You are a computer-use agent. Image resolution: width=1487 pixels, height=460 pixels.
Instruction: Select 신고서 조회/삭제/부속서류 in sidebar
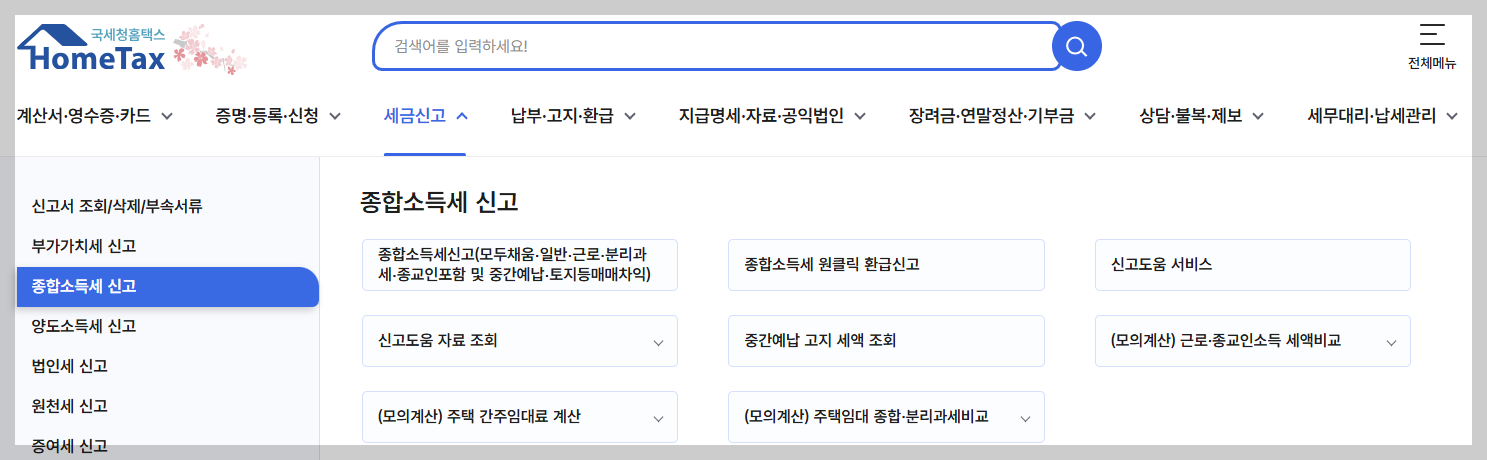[x=117, y=207]
